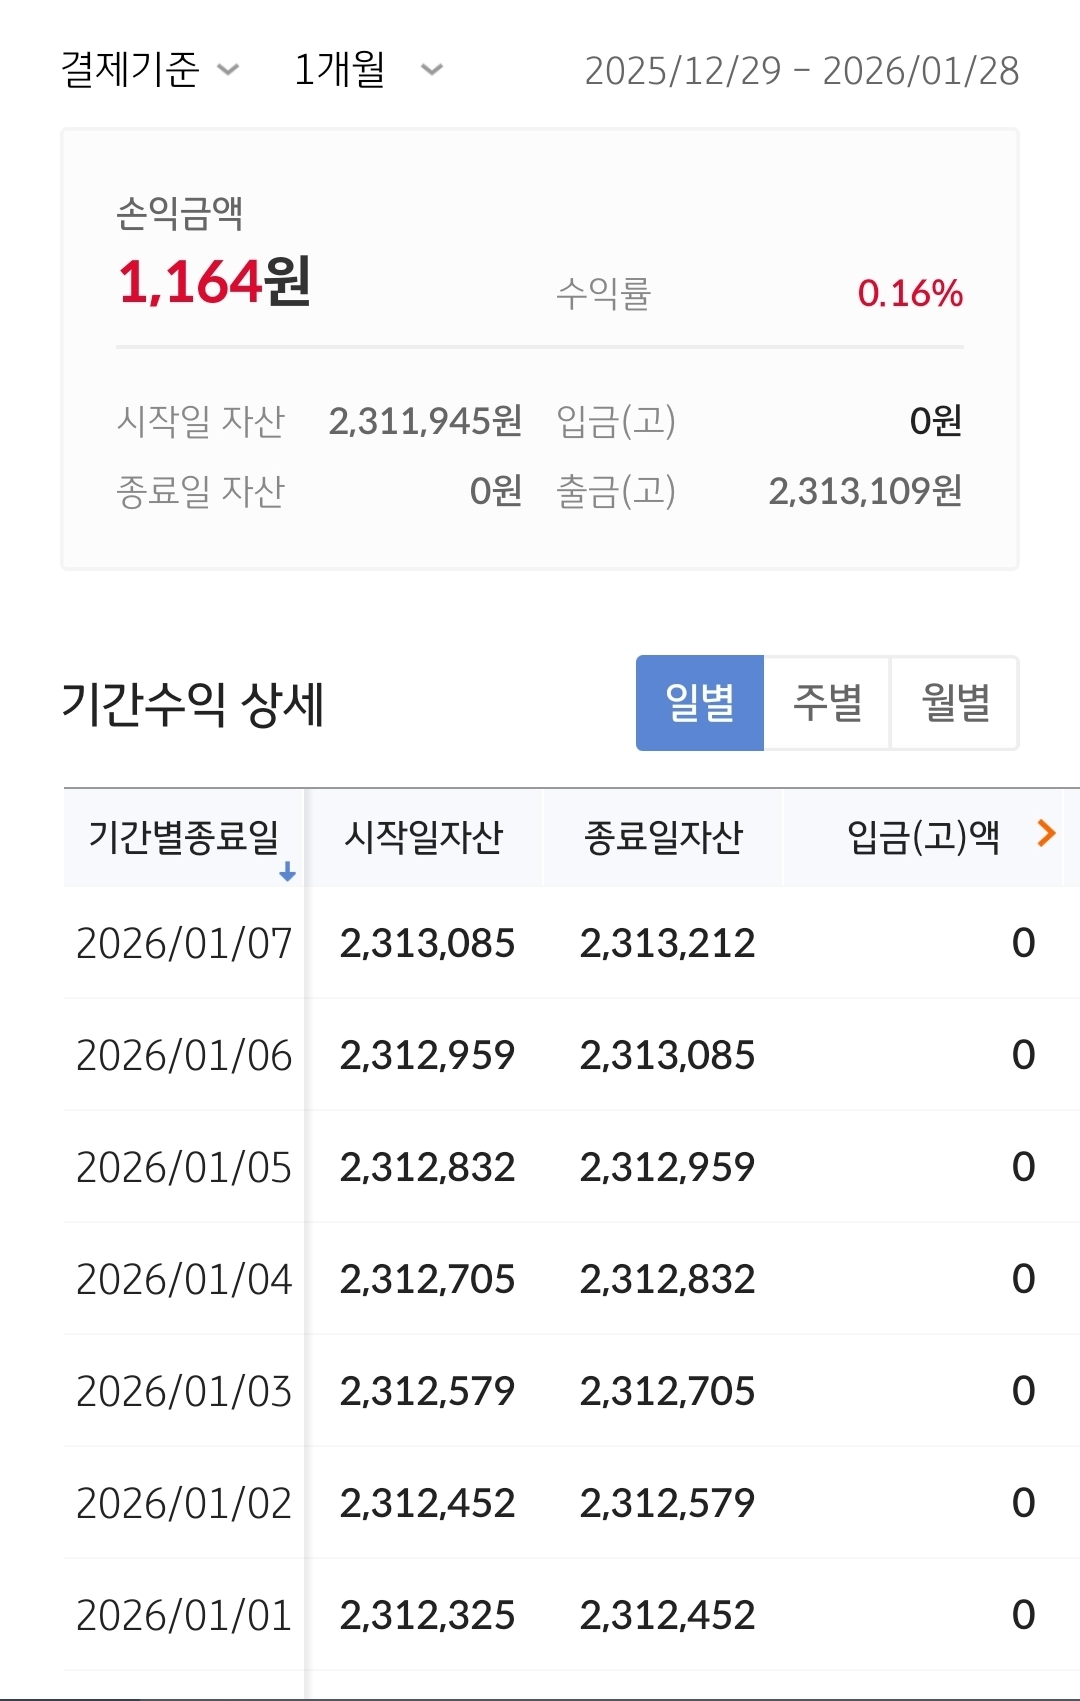
Task: Select the 2026/01/07 row date
Action: coord(184,943)
